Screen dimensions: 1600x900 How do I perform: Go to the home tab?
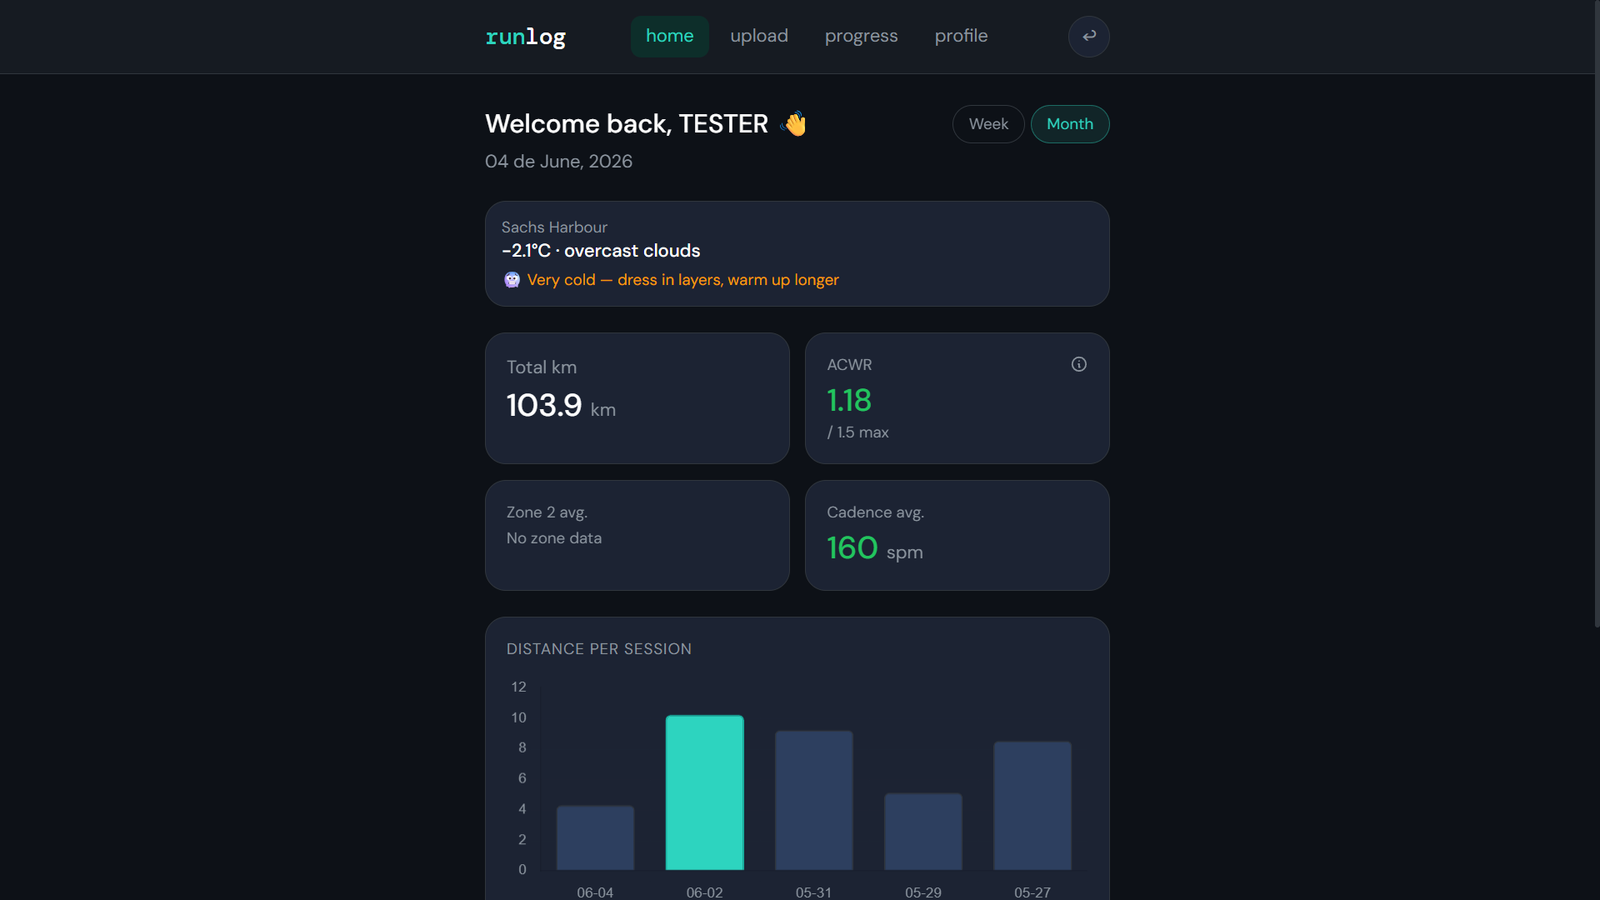669,36
